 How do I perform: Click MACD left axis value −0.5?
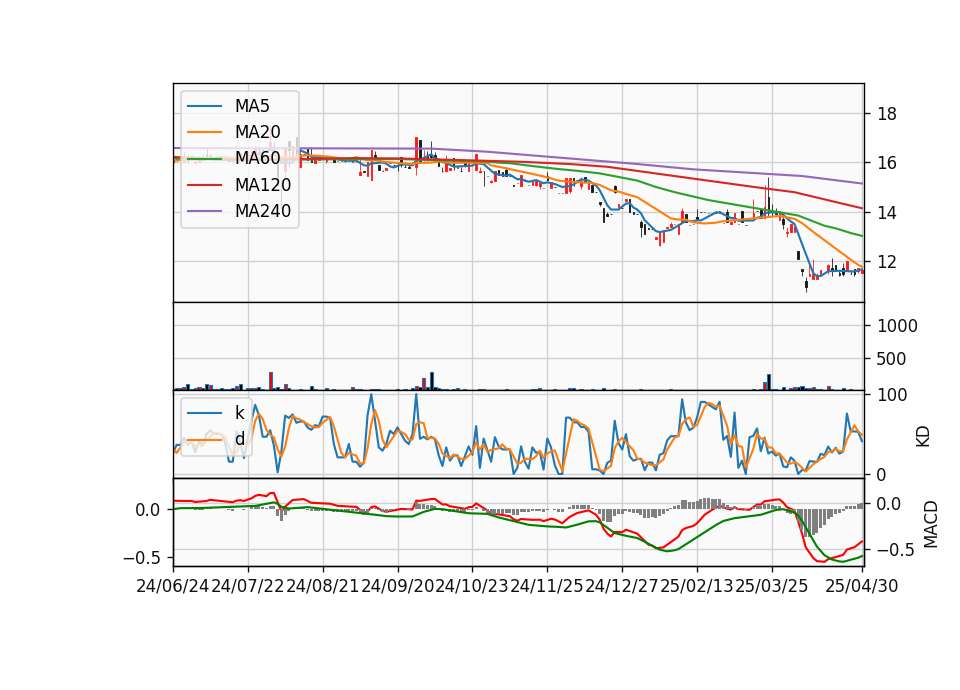141,558
